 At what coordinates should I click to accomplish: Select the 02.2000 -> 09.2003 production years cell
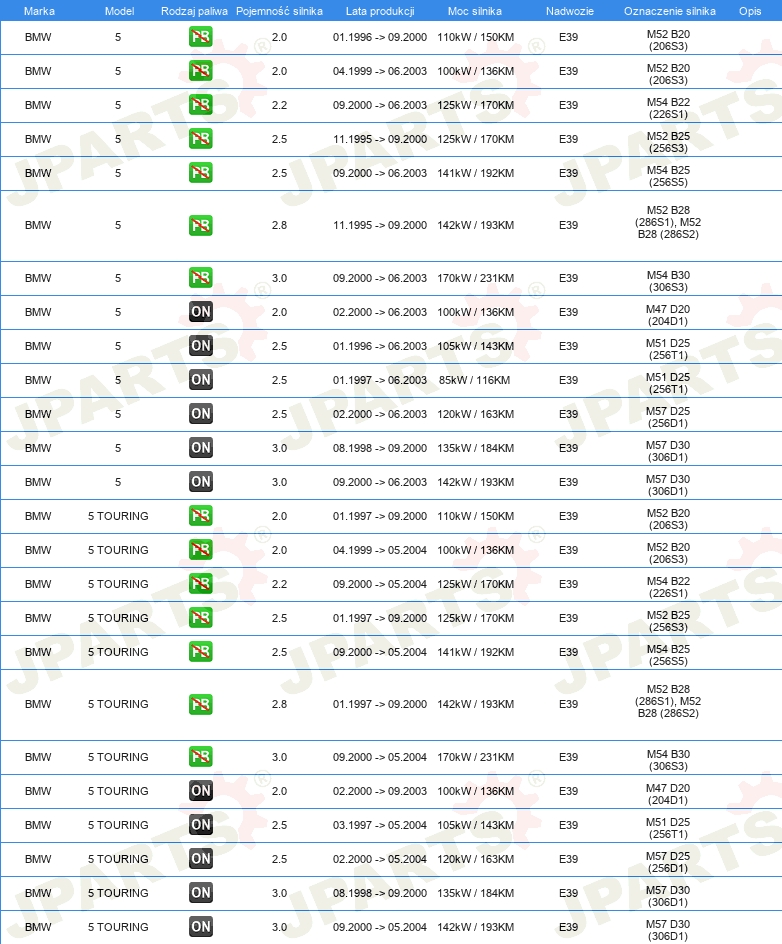[380, 791]
